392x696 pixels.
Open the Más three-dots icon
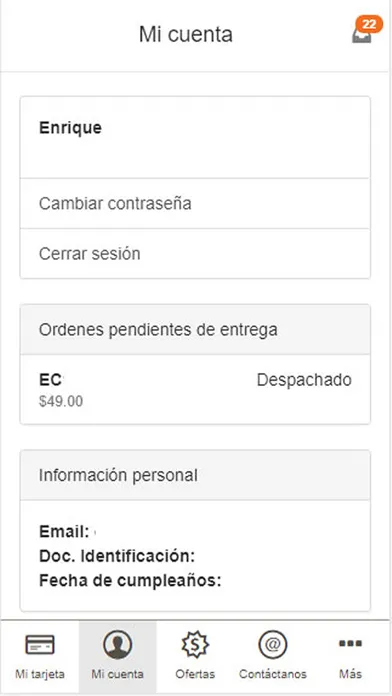(x=350, y=643)
